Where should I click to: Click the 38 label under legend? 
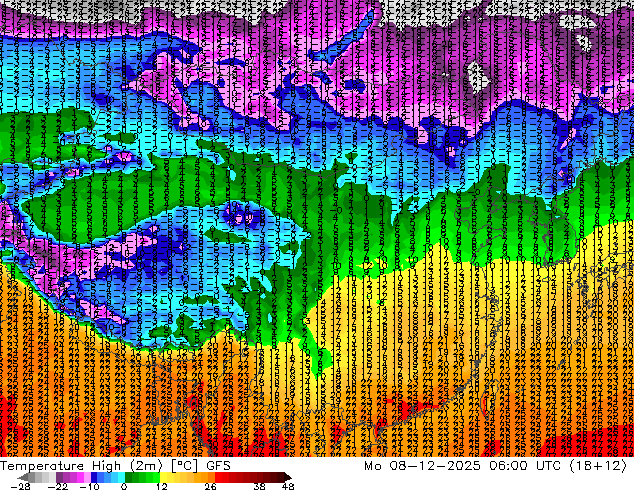260,486
